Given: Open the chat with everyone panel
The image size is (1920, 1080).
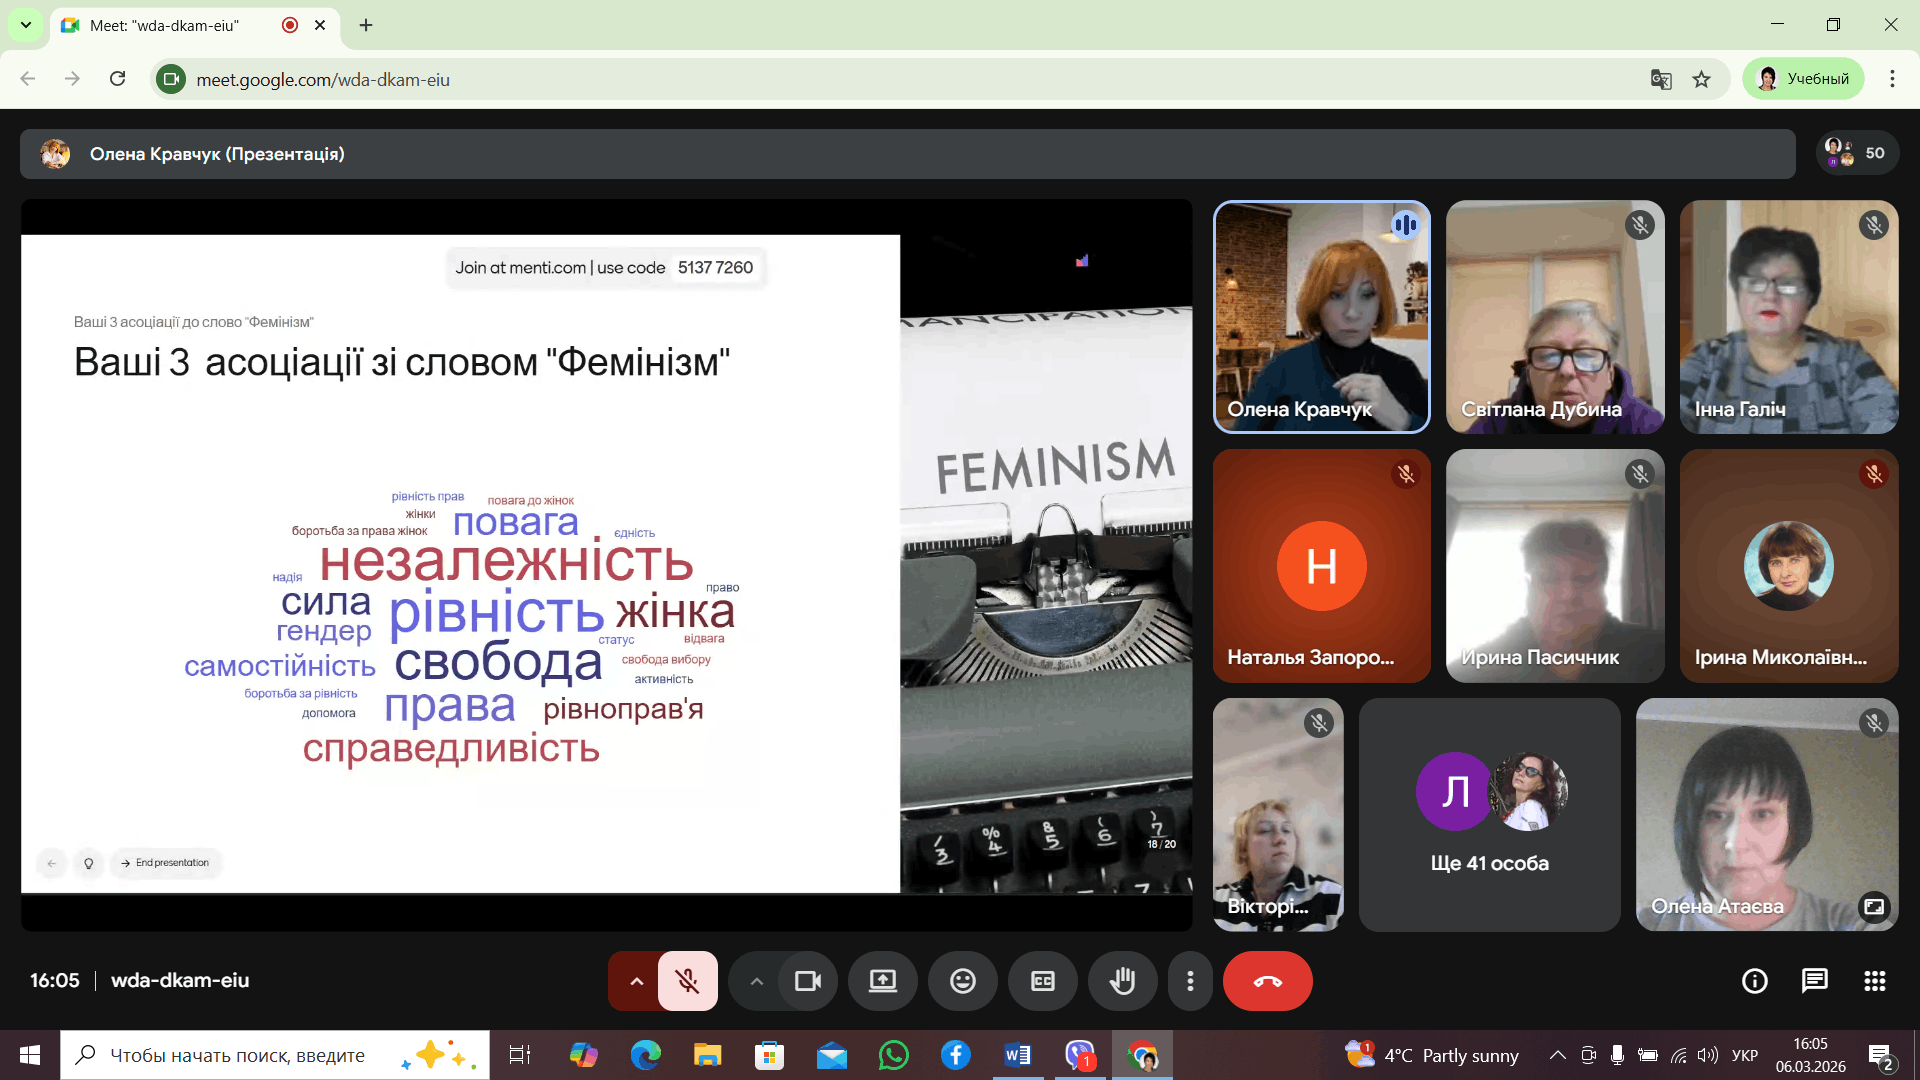Looking at the screenshot, I should (1814, 981).
